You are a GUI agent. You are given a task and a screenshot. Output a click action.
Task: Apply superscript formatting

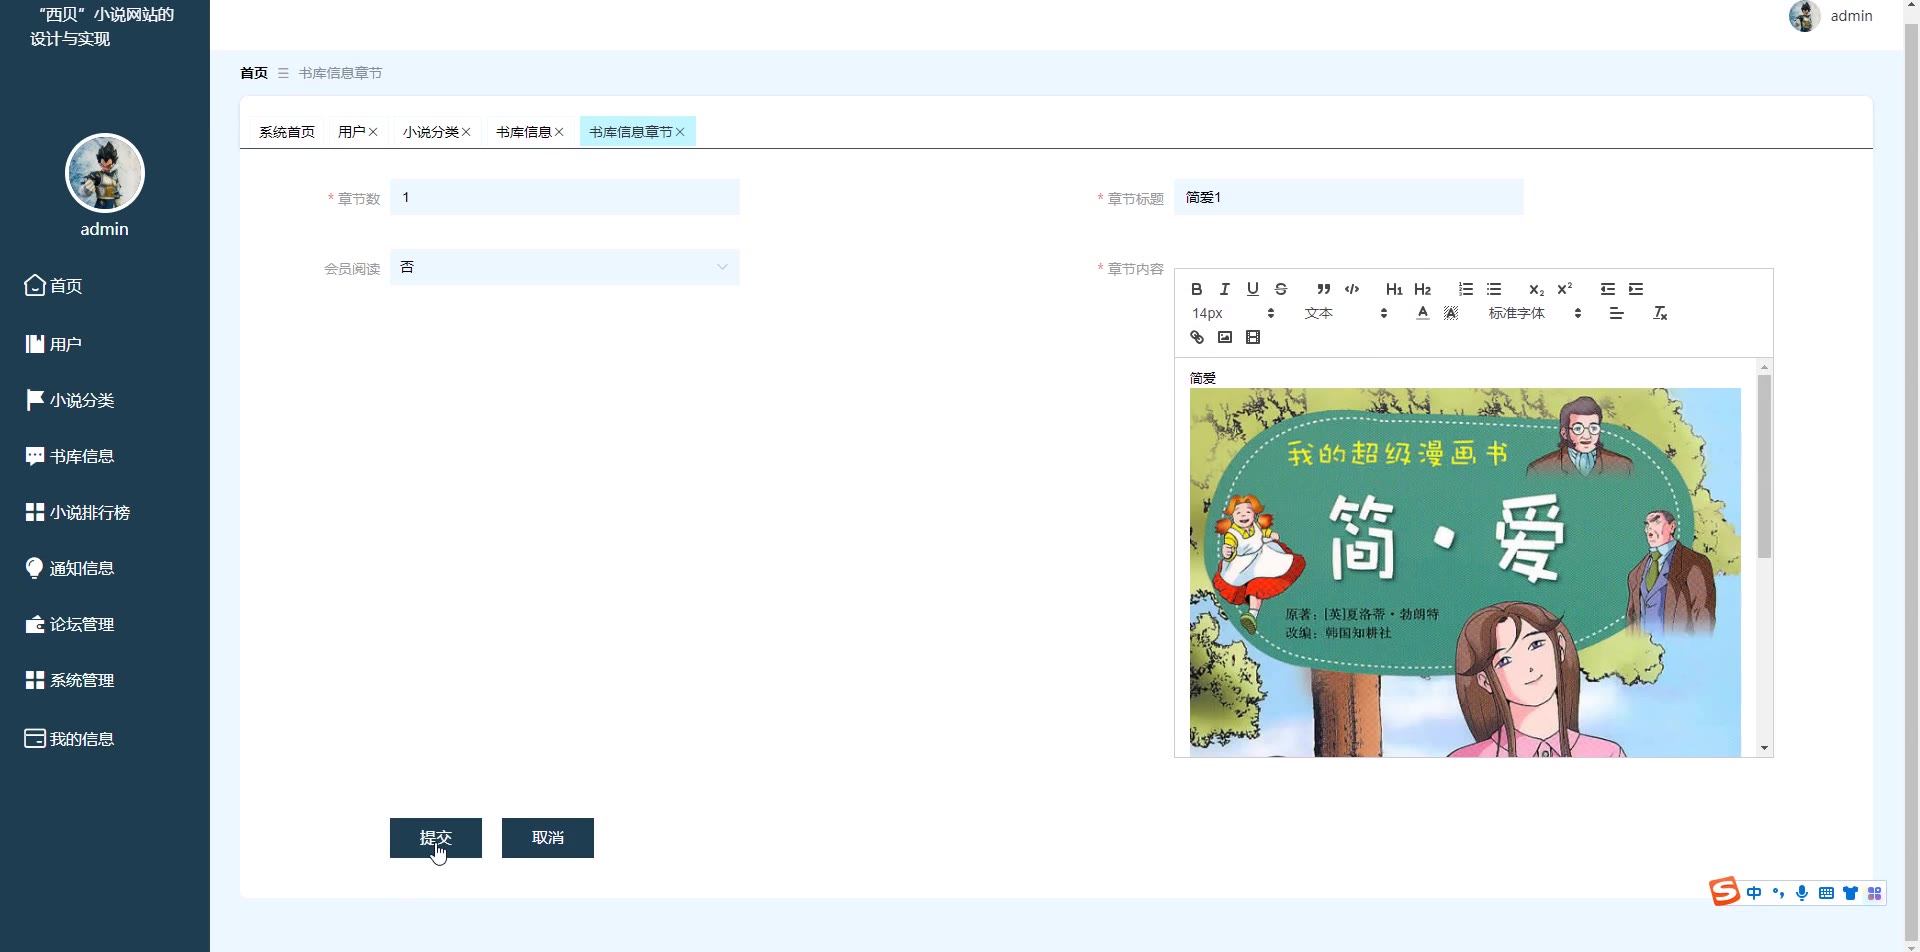[x=1565, y=289]
